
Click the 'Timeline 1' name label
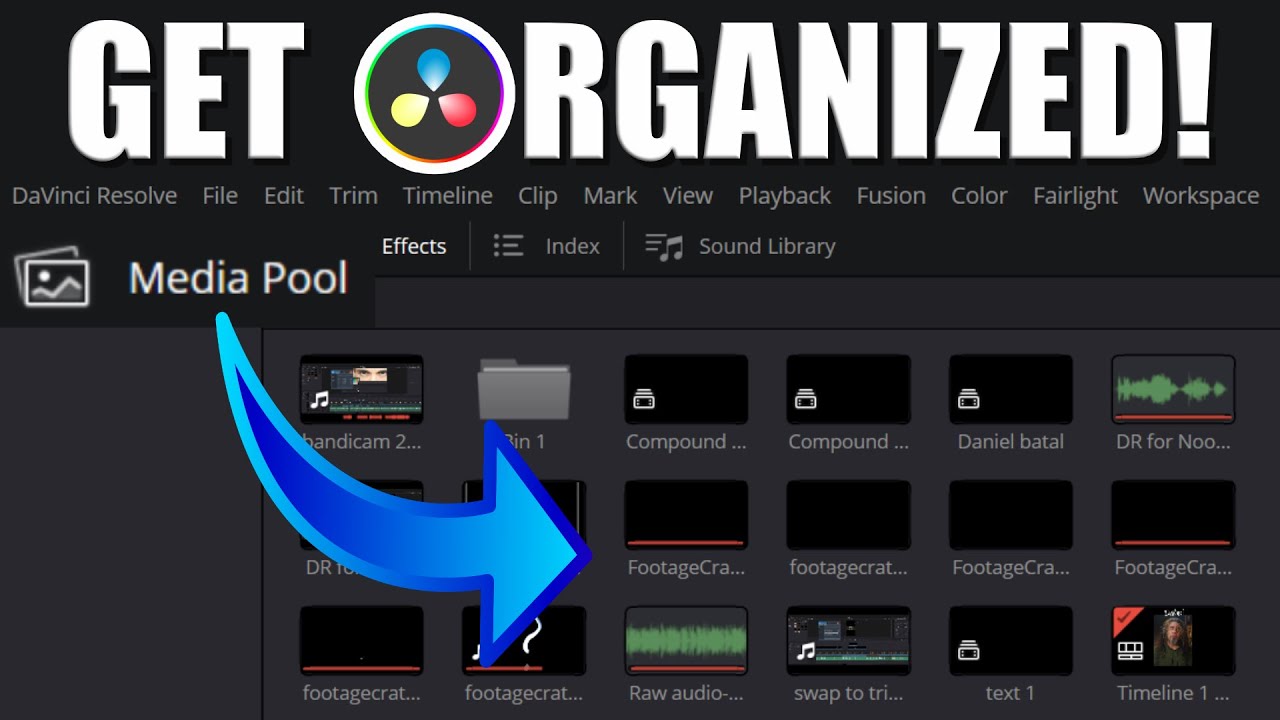coord(1173,692)
